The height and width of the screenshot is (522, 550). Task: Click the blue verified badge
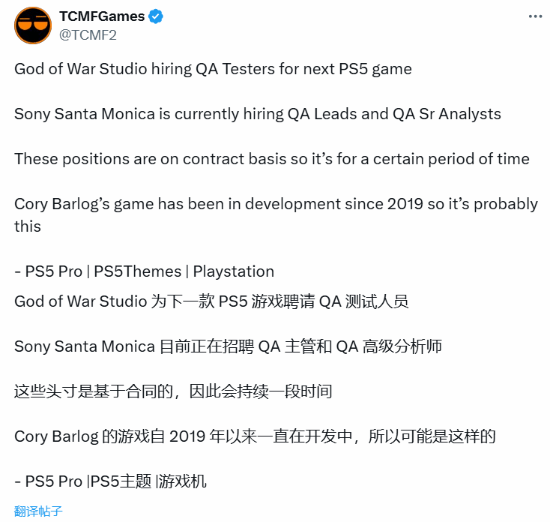click(155, 16)
